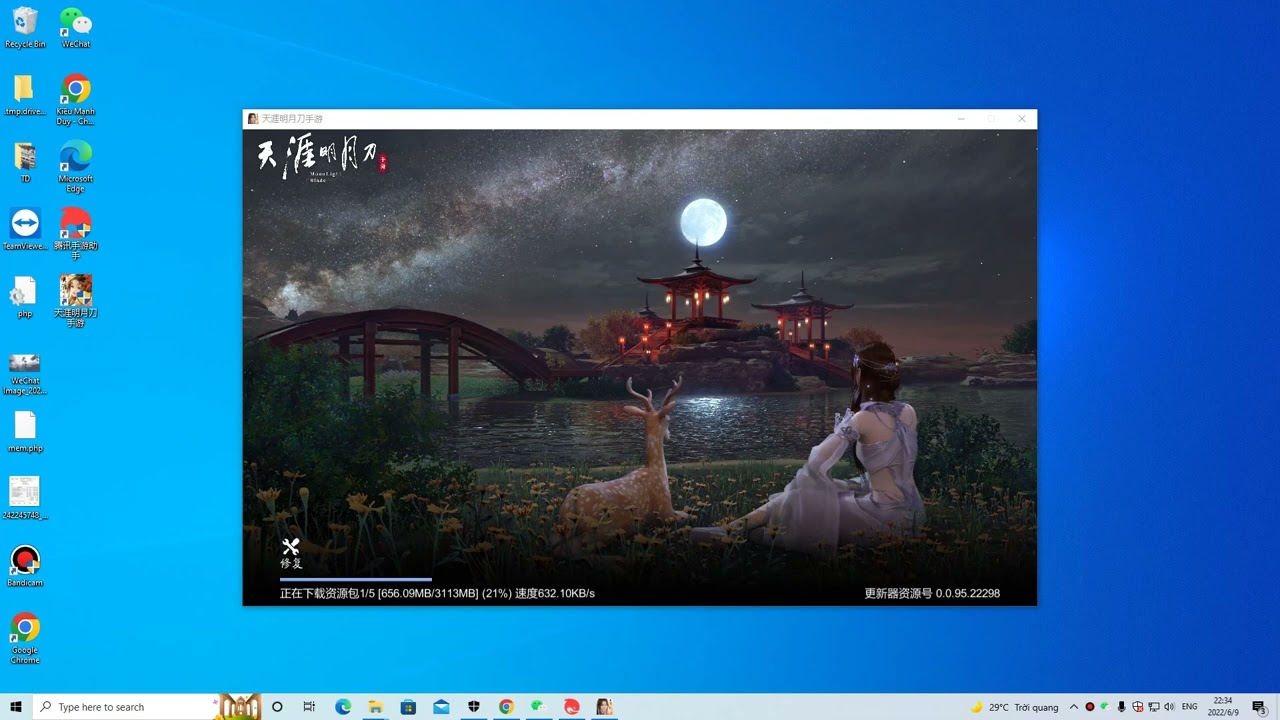
Task: Open Task View on the taskbar
Action: [309, 707]
